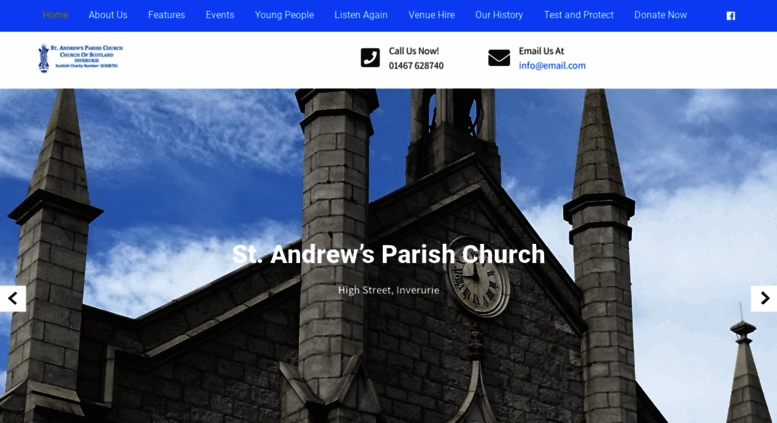Go to the Venue Hire page
Image resolution: width=777 pixels, height=423 pixels.
point(432,15)
